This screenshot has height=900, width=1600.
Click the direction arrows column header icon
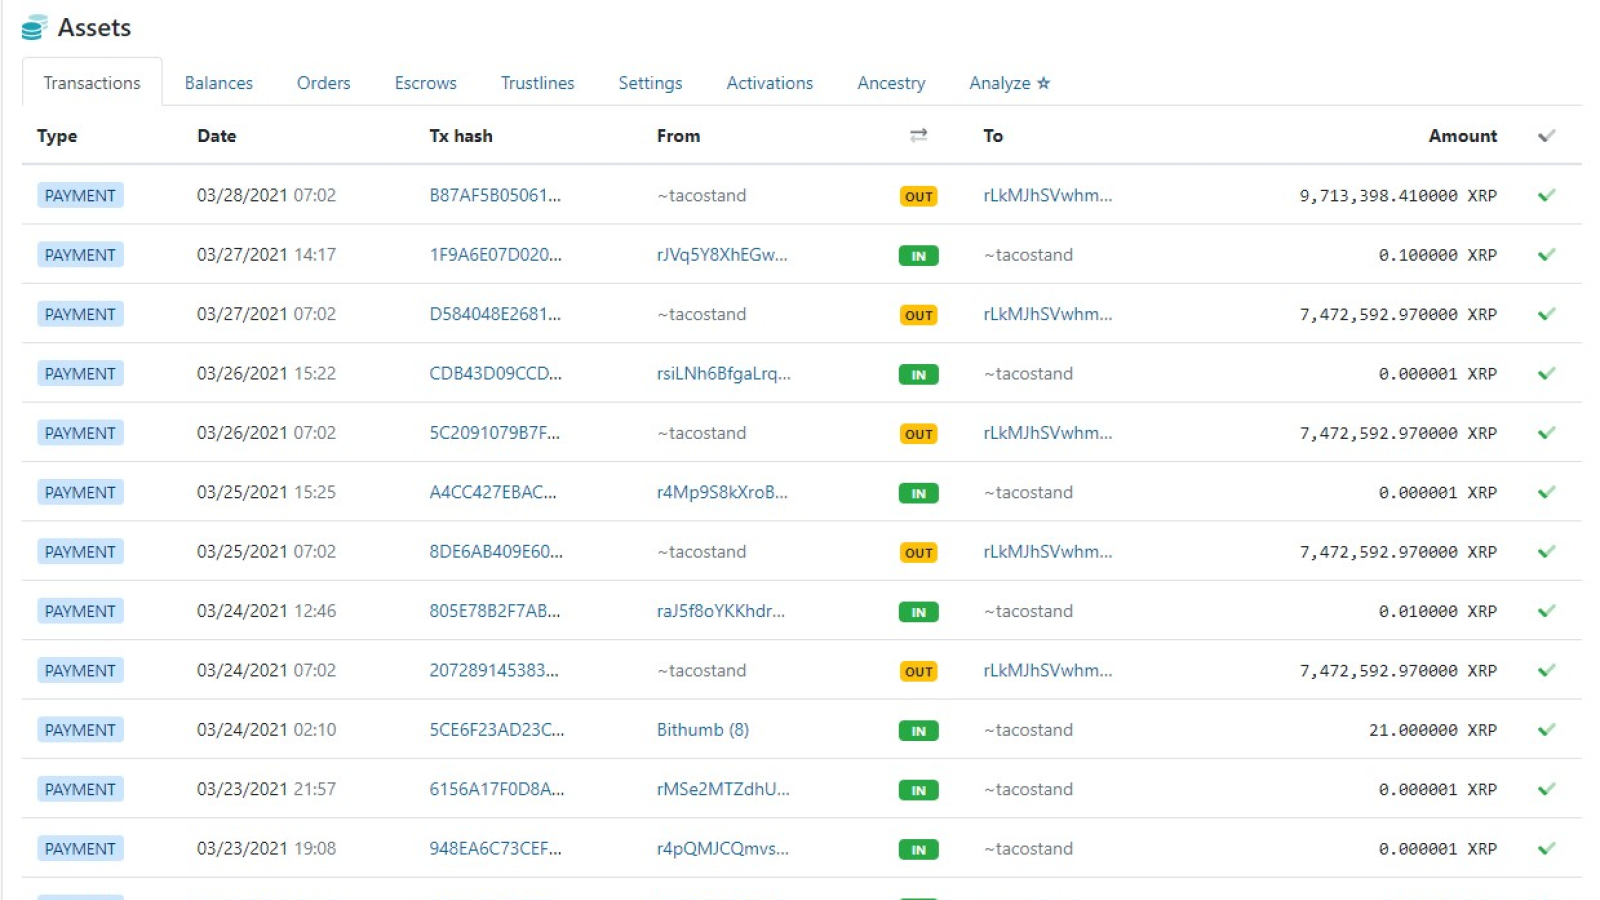918,135
